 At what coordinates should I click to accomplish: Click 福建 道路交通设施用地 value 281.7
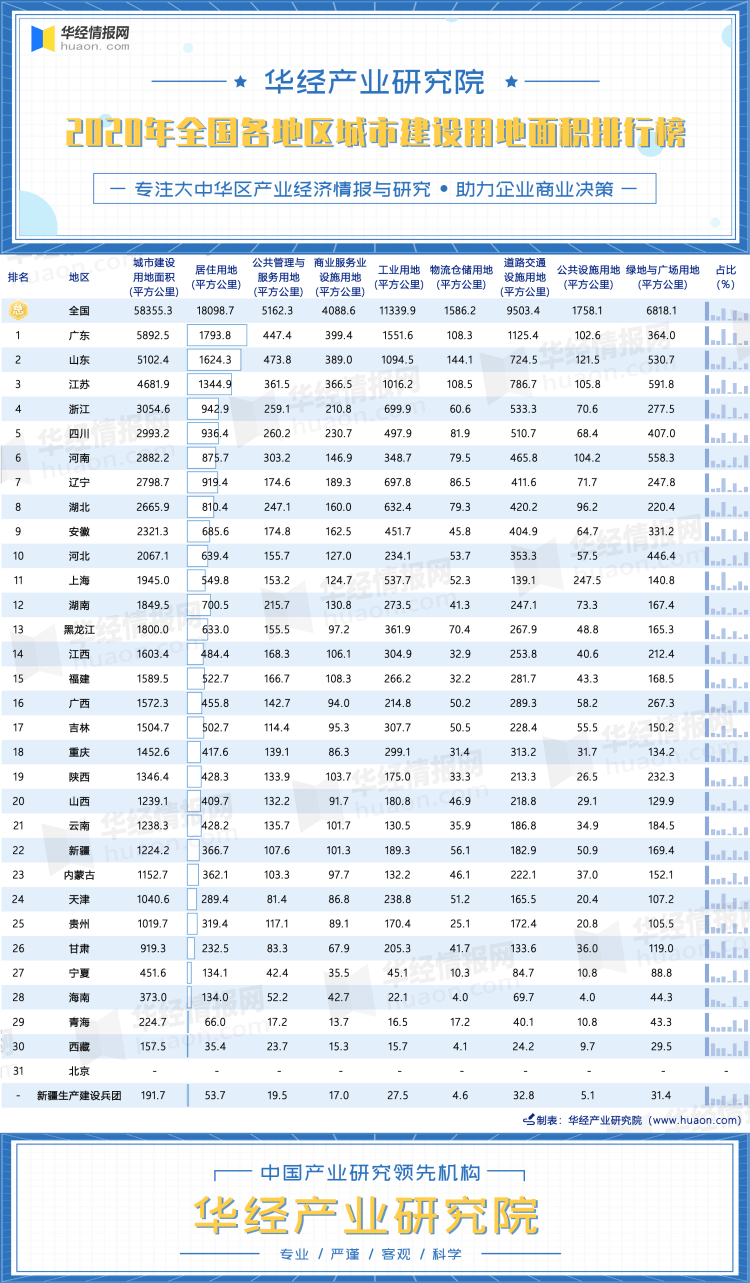(x=523, y=678)
